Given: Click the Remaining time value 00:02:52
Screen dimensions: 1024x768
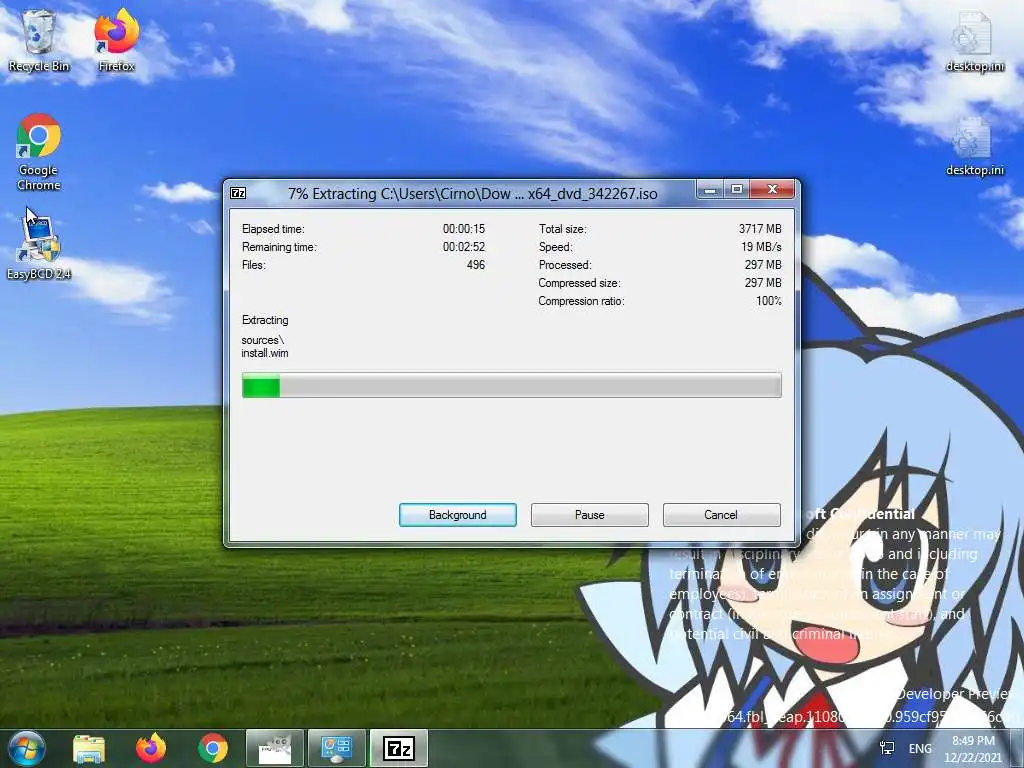Looking at the screenshot, I should [464, 247].
